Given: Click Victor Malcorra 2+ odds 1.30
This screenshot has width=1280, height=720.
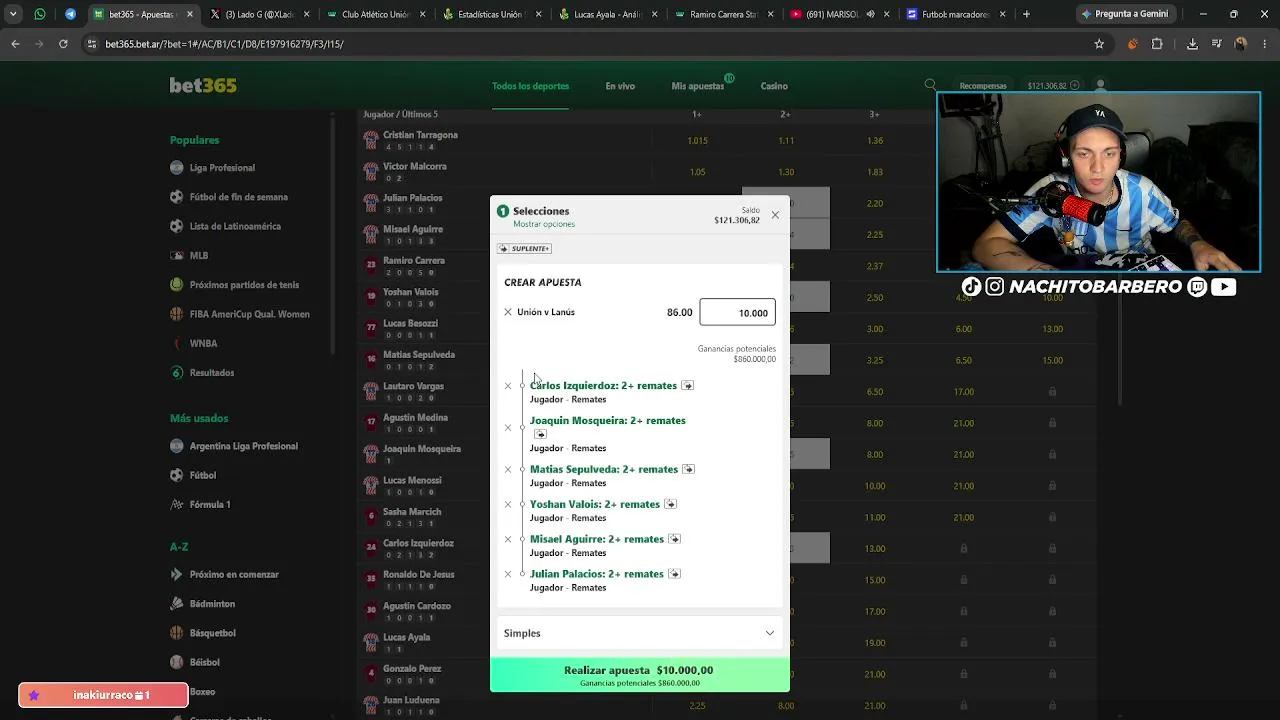Looking at the screenshot, I should (x=786, y=172).
